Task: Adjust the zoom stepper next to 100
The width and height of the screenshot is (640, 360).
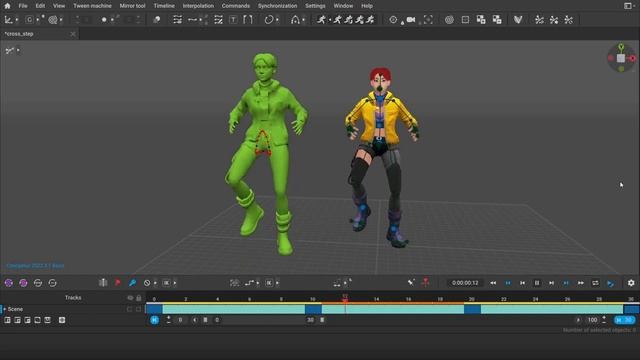Action: [604, 320]
